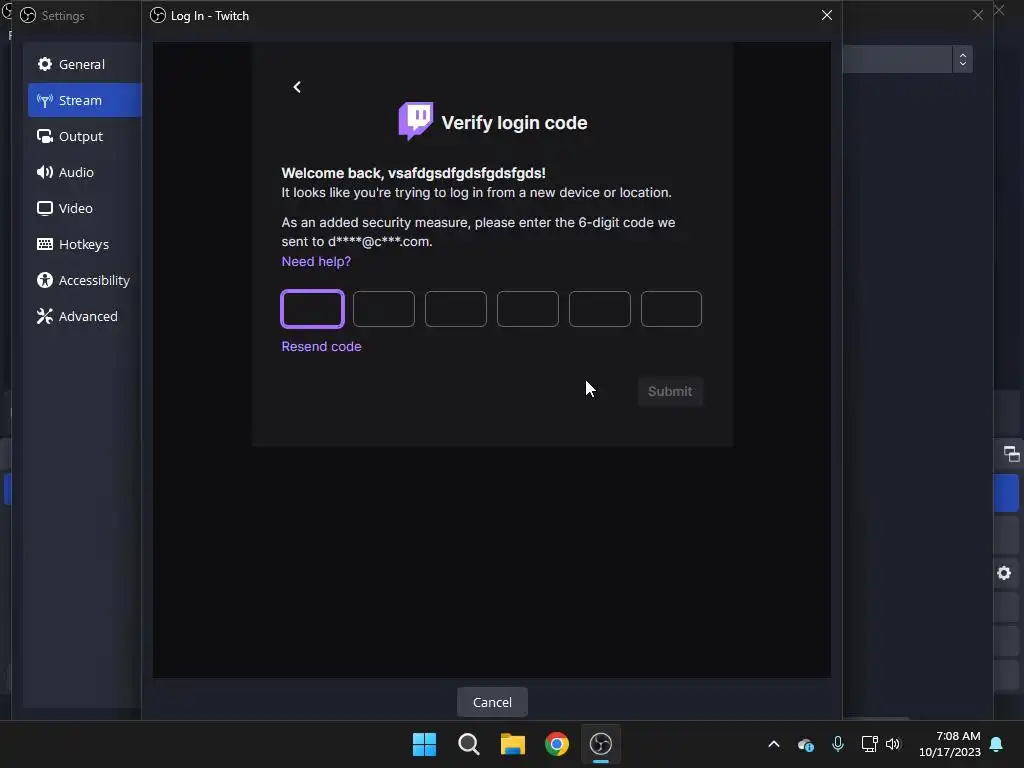This screenshot has width=1024, height=768.
Task: Focus the third code digit box
Action: click(456, 309)
